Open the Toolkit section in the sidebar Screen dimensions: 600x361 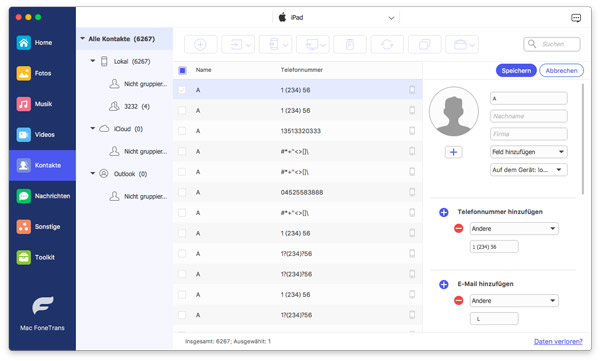(x=42, y=257)
